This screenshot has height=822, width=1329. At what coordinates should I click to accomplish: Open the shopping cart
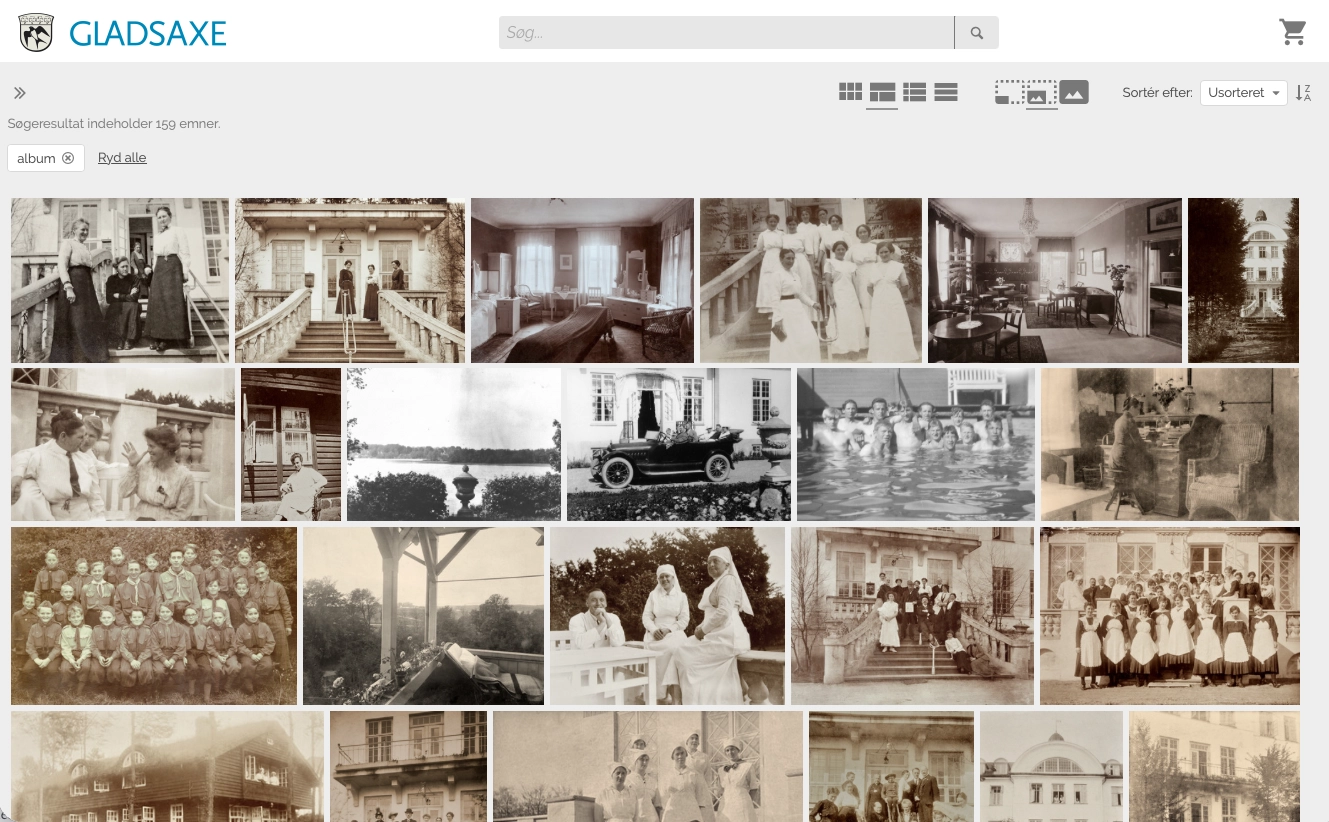(x=1293, y=32)
